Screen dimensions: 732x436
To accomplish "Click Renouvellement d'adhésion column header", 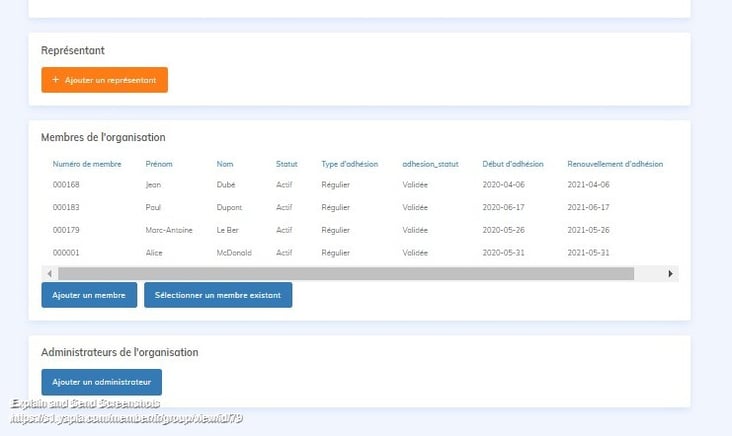I will click(x=614, y=164).
